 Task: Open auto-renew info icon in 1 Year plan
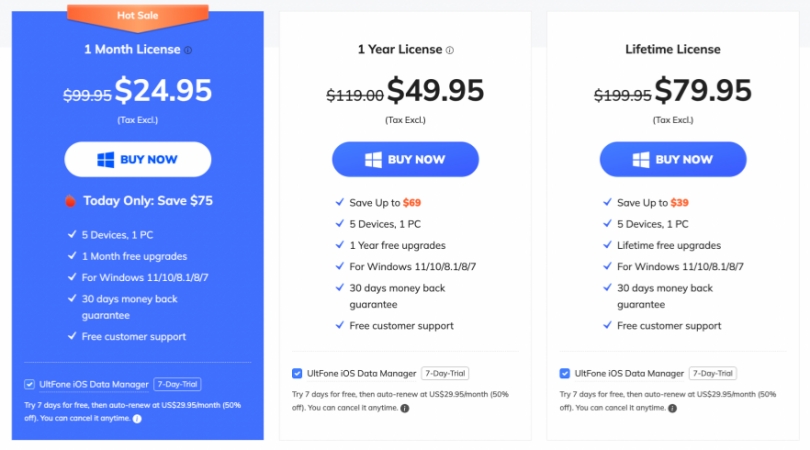tap(404, 409)
